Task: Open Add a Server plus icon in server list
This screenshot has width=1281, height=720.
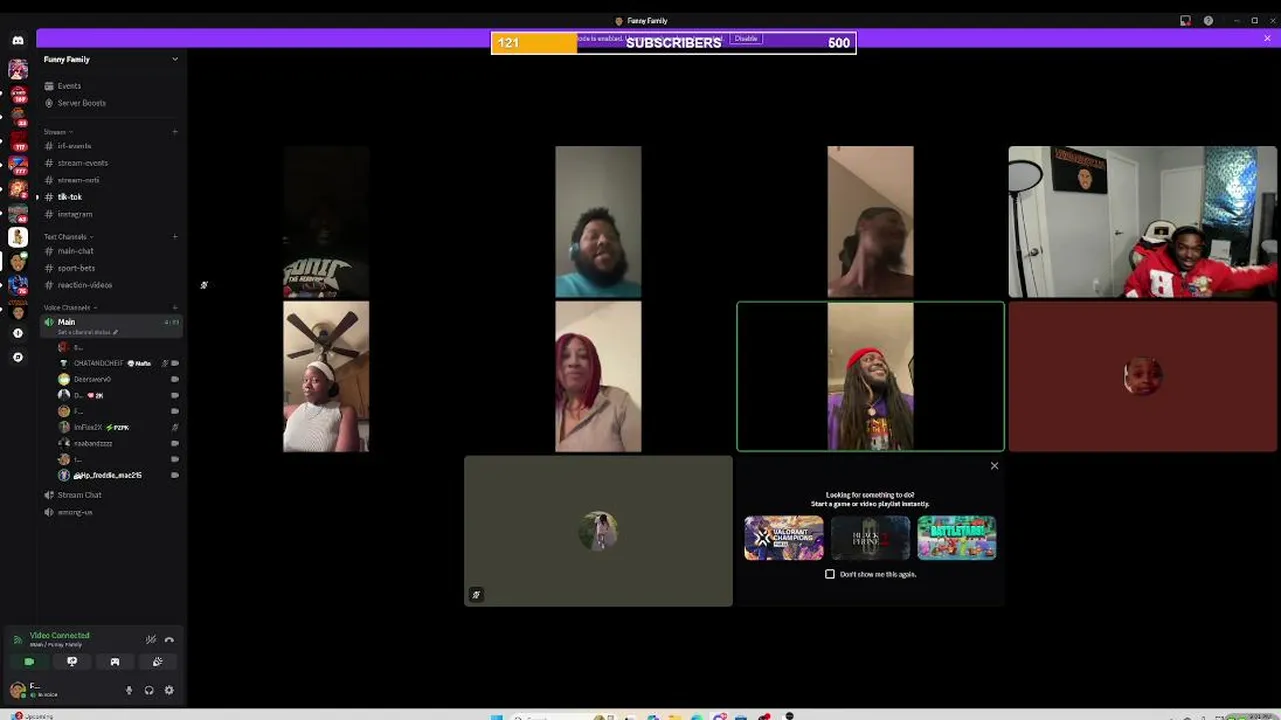Action: (17, 333)
